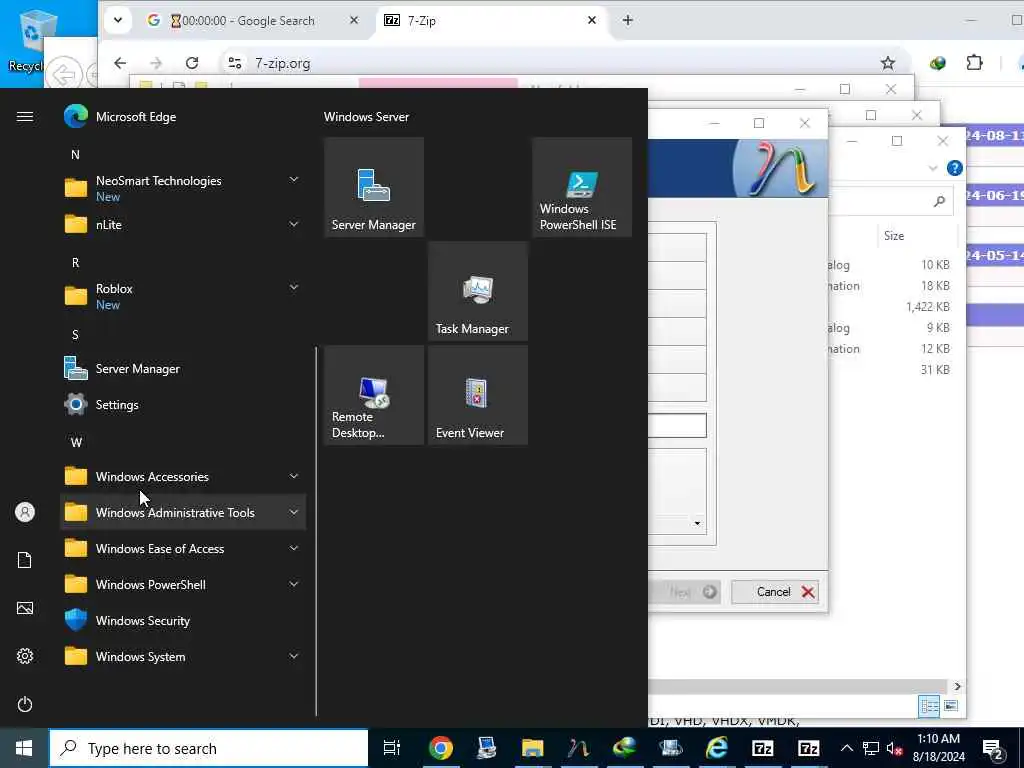Close the 7-Zip browser tab
This screenshot has width=1024, height=768.
tap(592, 21)
